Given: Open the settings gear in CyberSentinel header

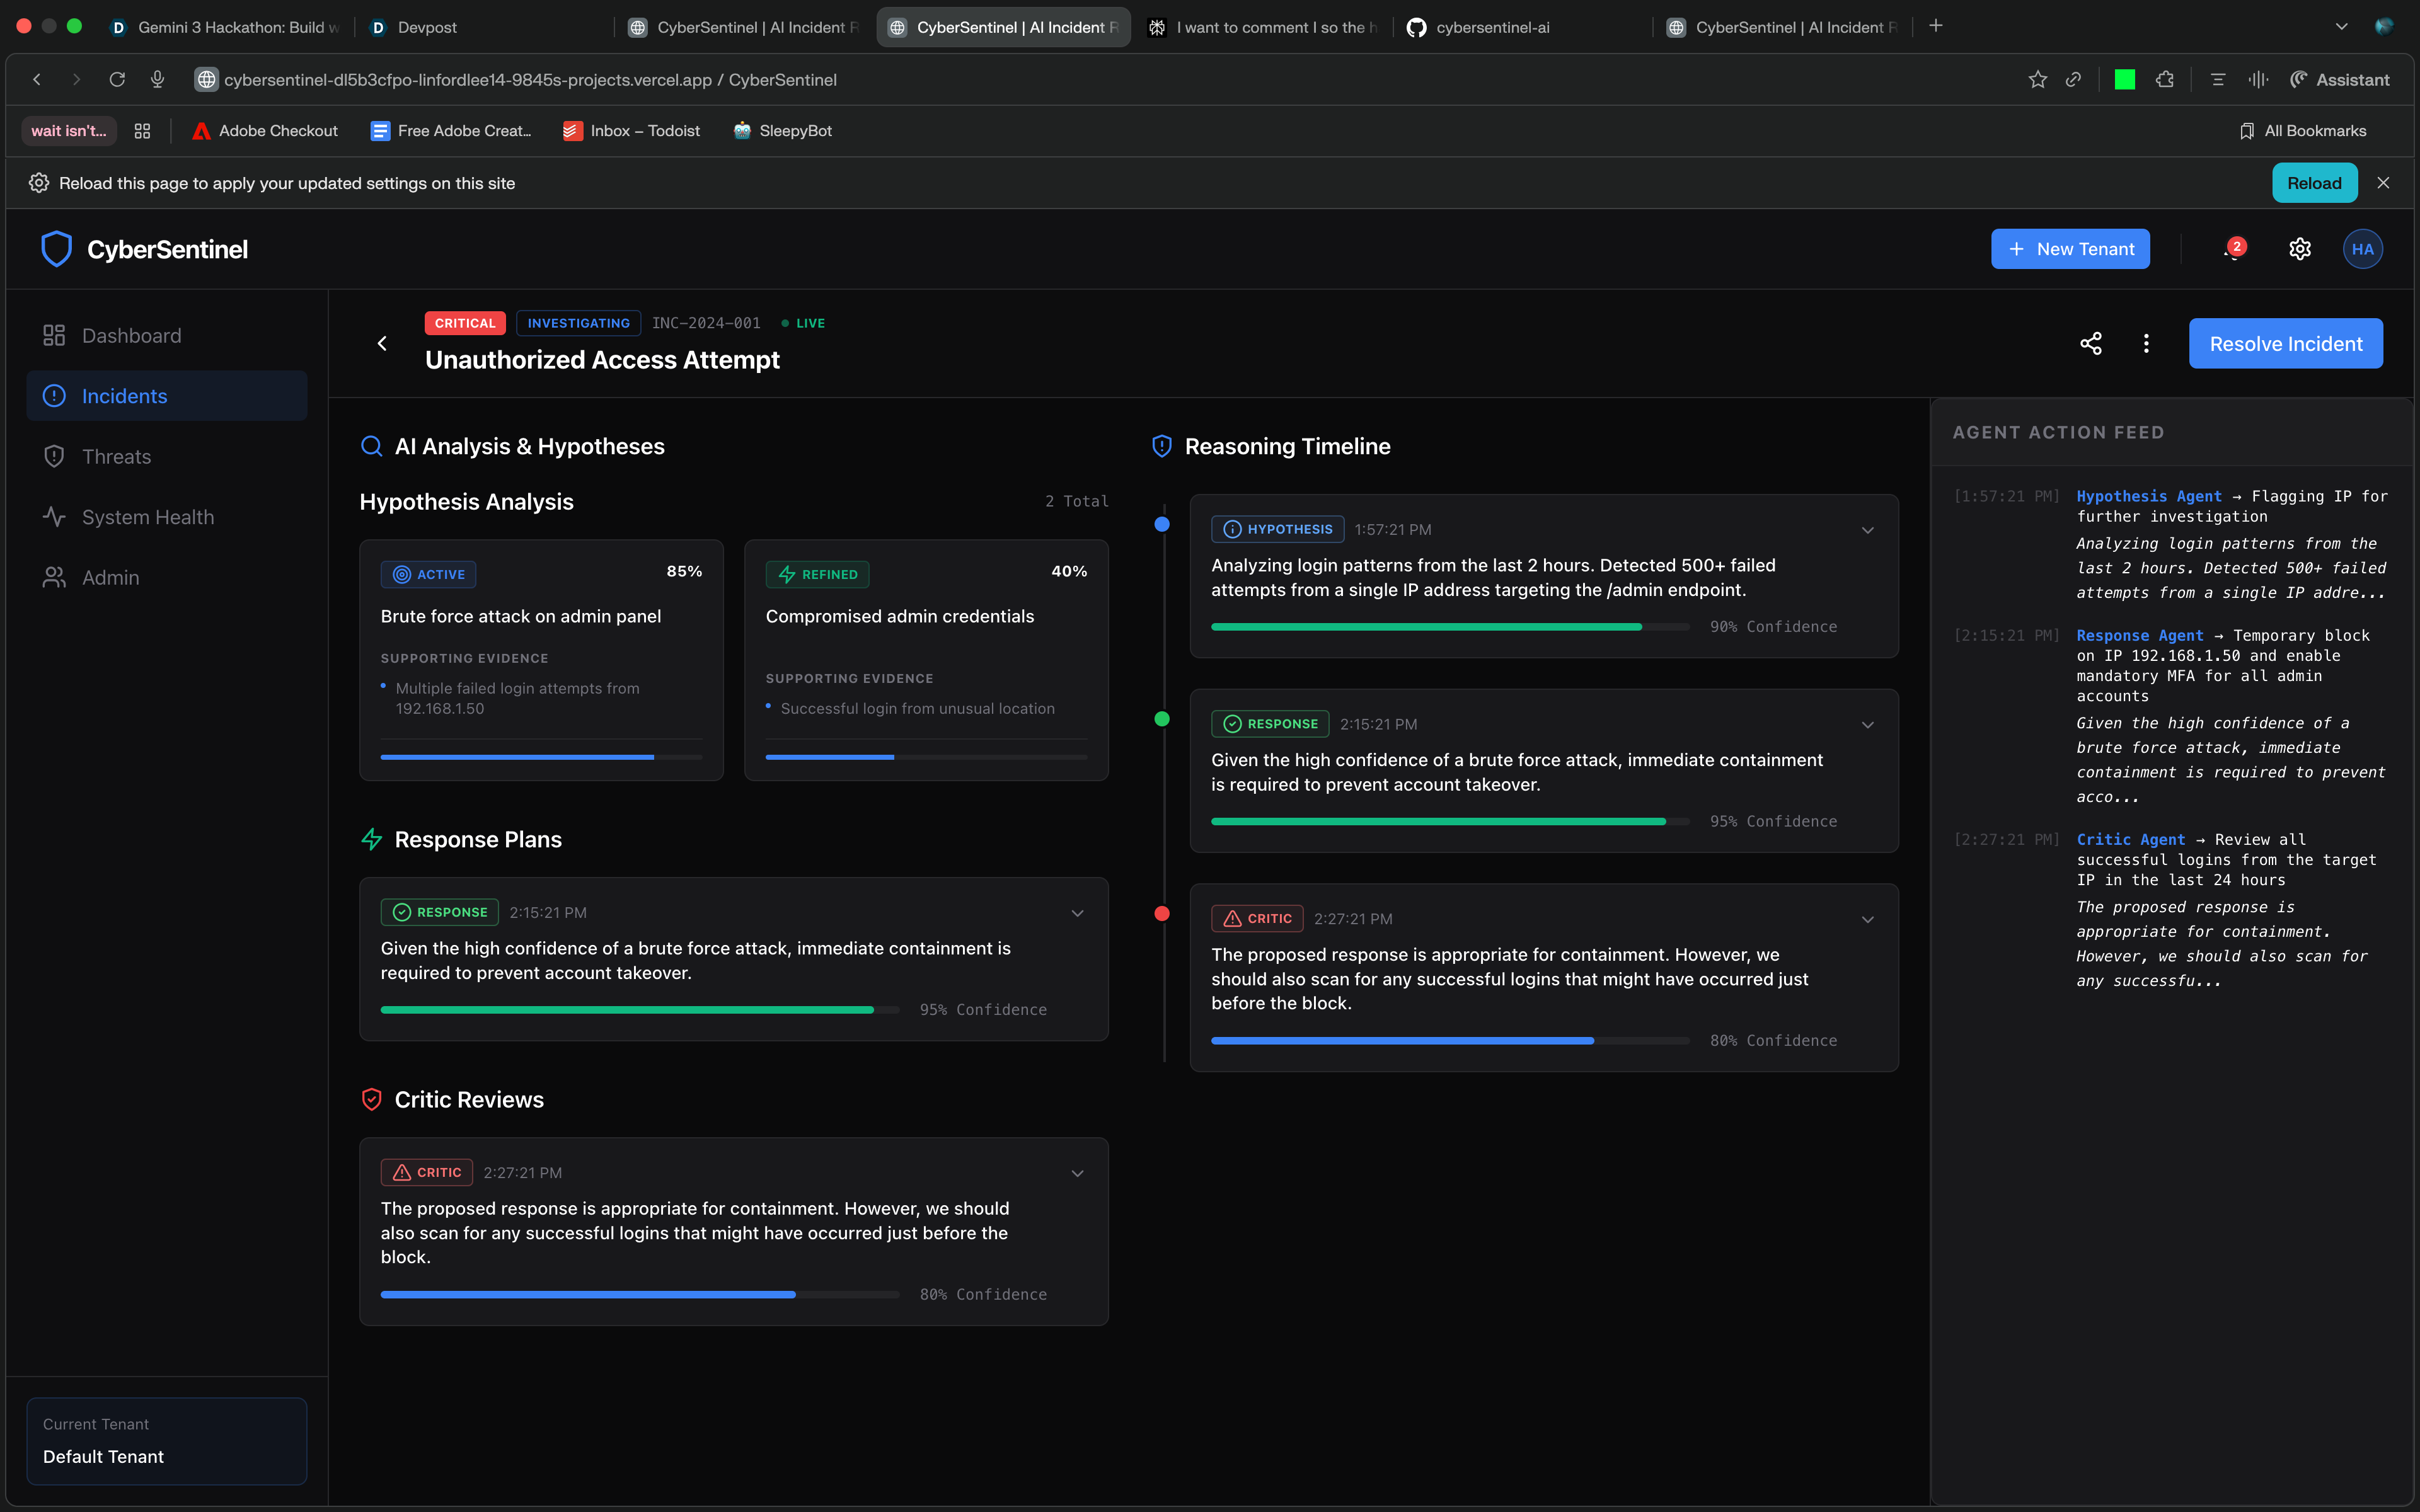Looking at the screenshot, I should [2300, 249].
